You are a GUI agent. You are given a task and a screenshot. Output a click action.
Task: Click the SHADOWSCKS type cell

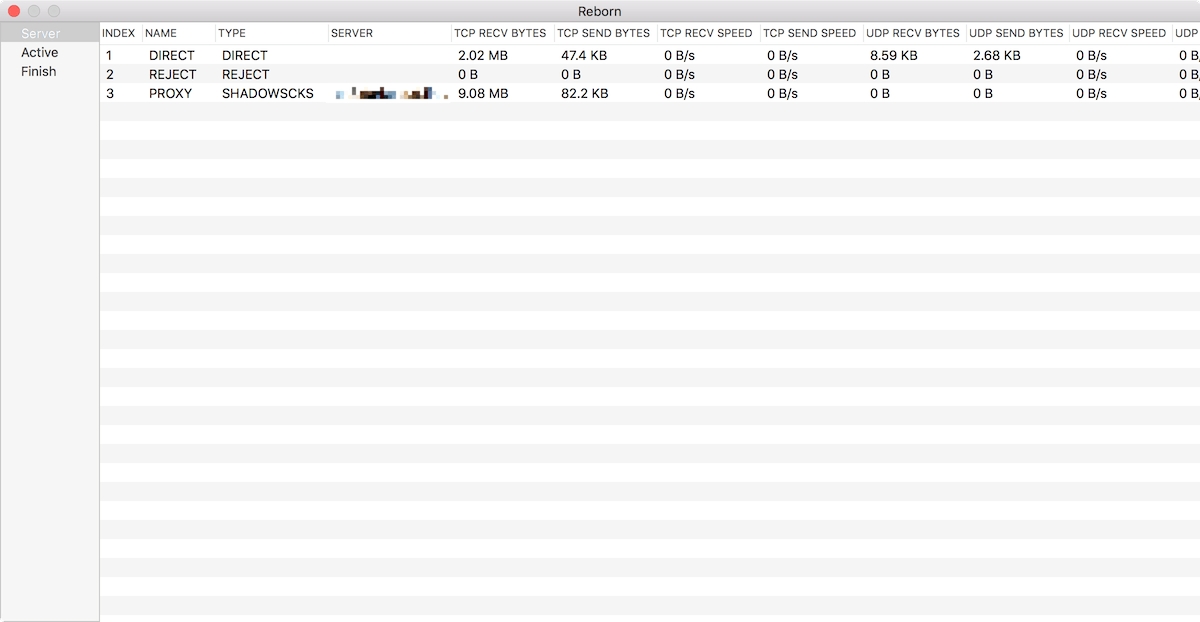point(268,93)
